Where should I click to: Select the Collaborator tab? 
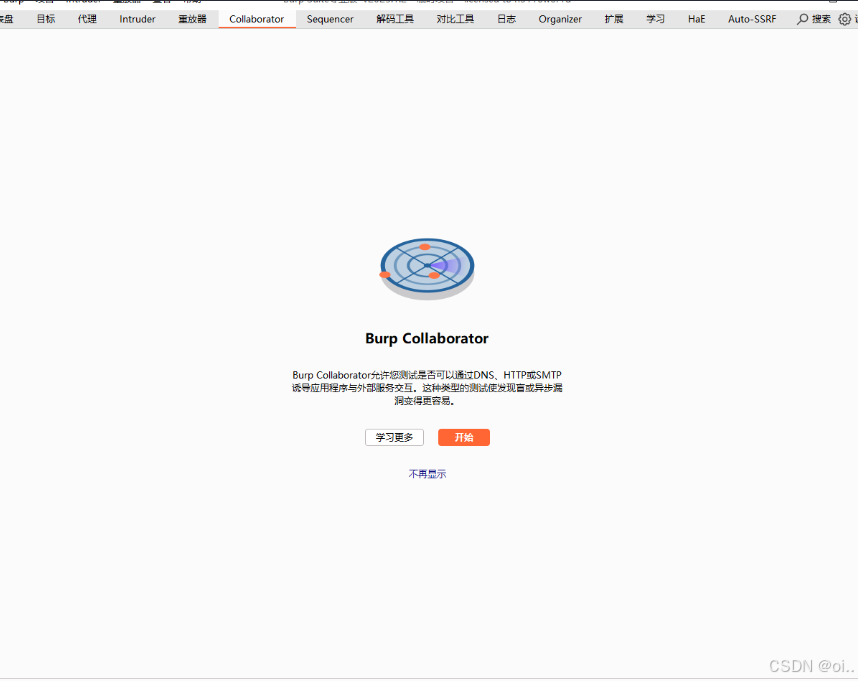[257, 19]
